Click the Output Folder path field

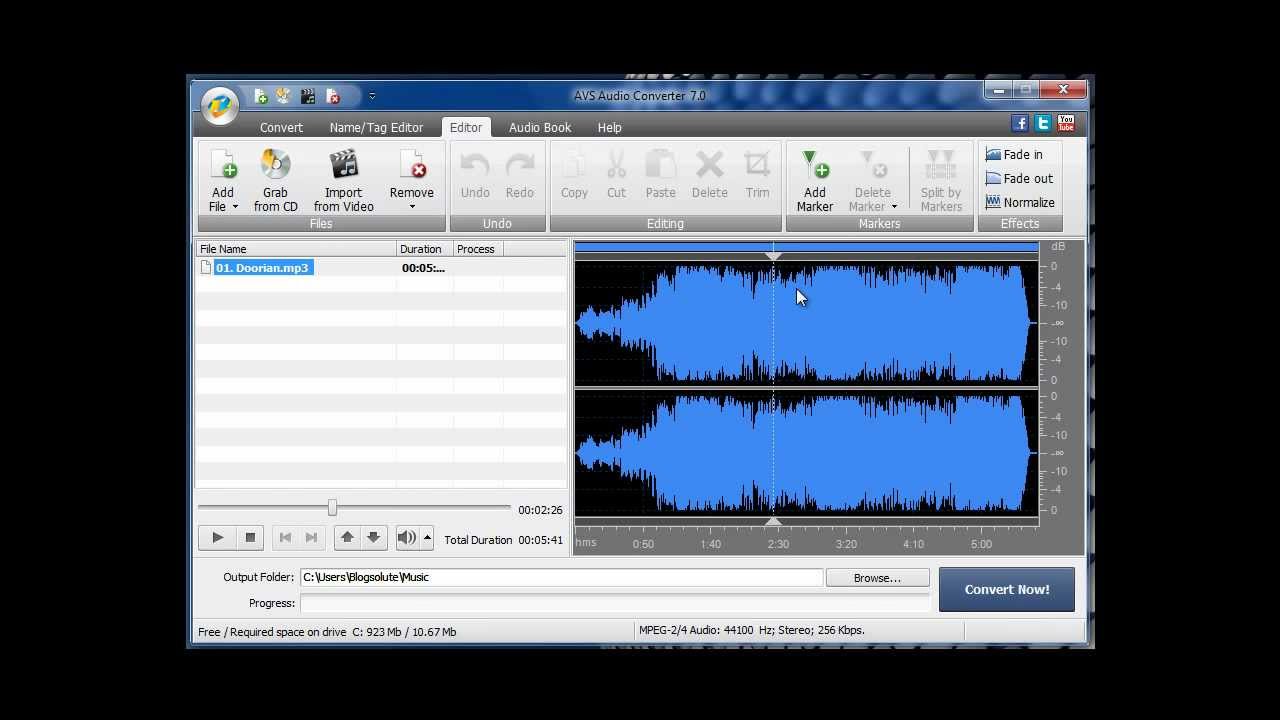(x=561, y=577)
